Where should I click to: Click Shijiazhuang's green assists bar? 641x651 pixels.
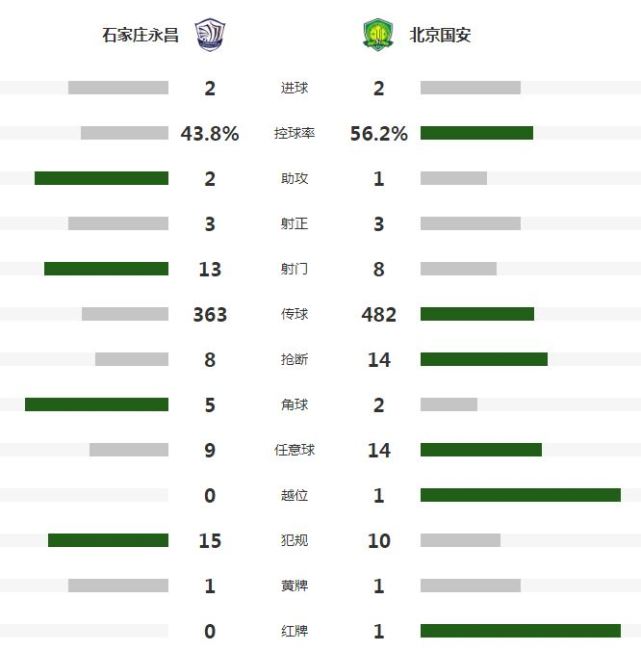pos(101,178)
